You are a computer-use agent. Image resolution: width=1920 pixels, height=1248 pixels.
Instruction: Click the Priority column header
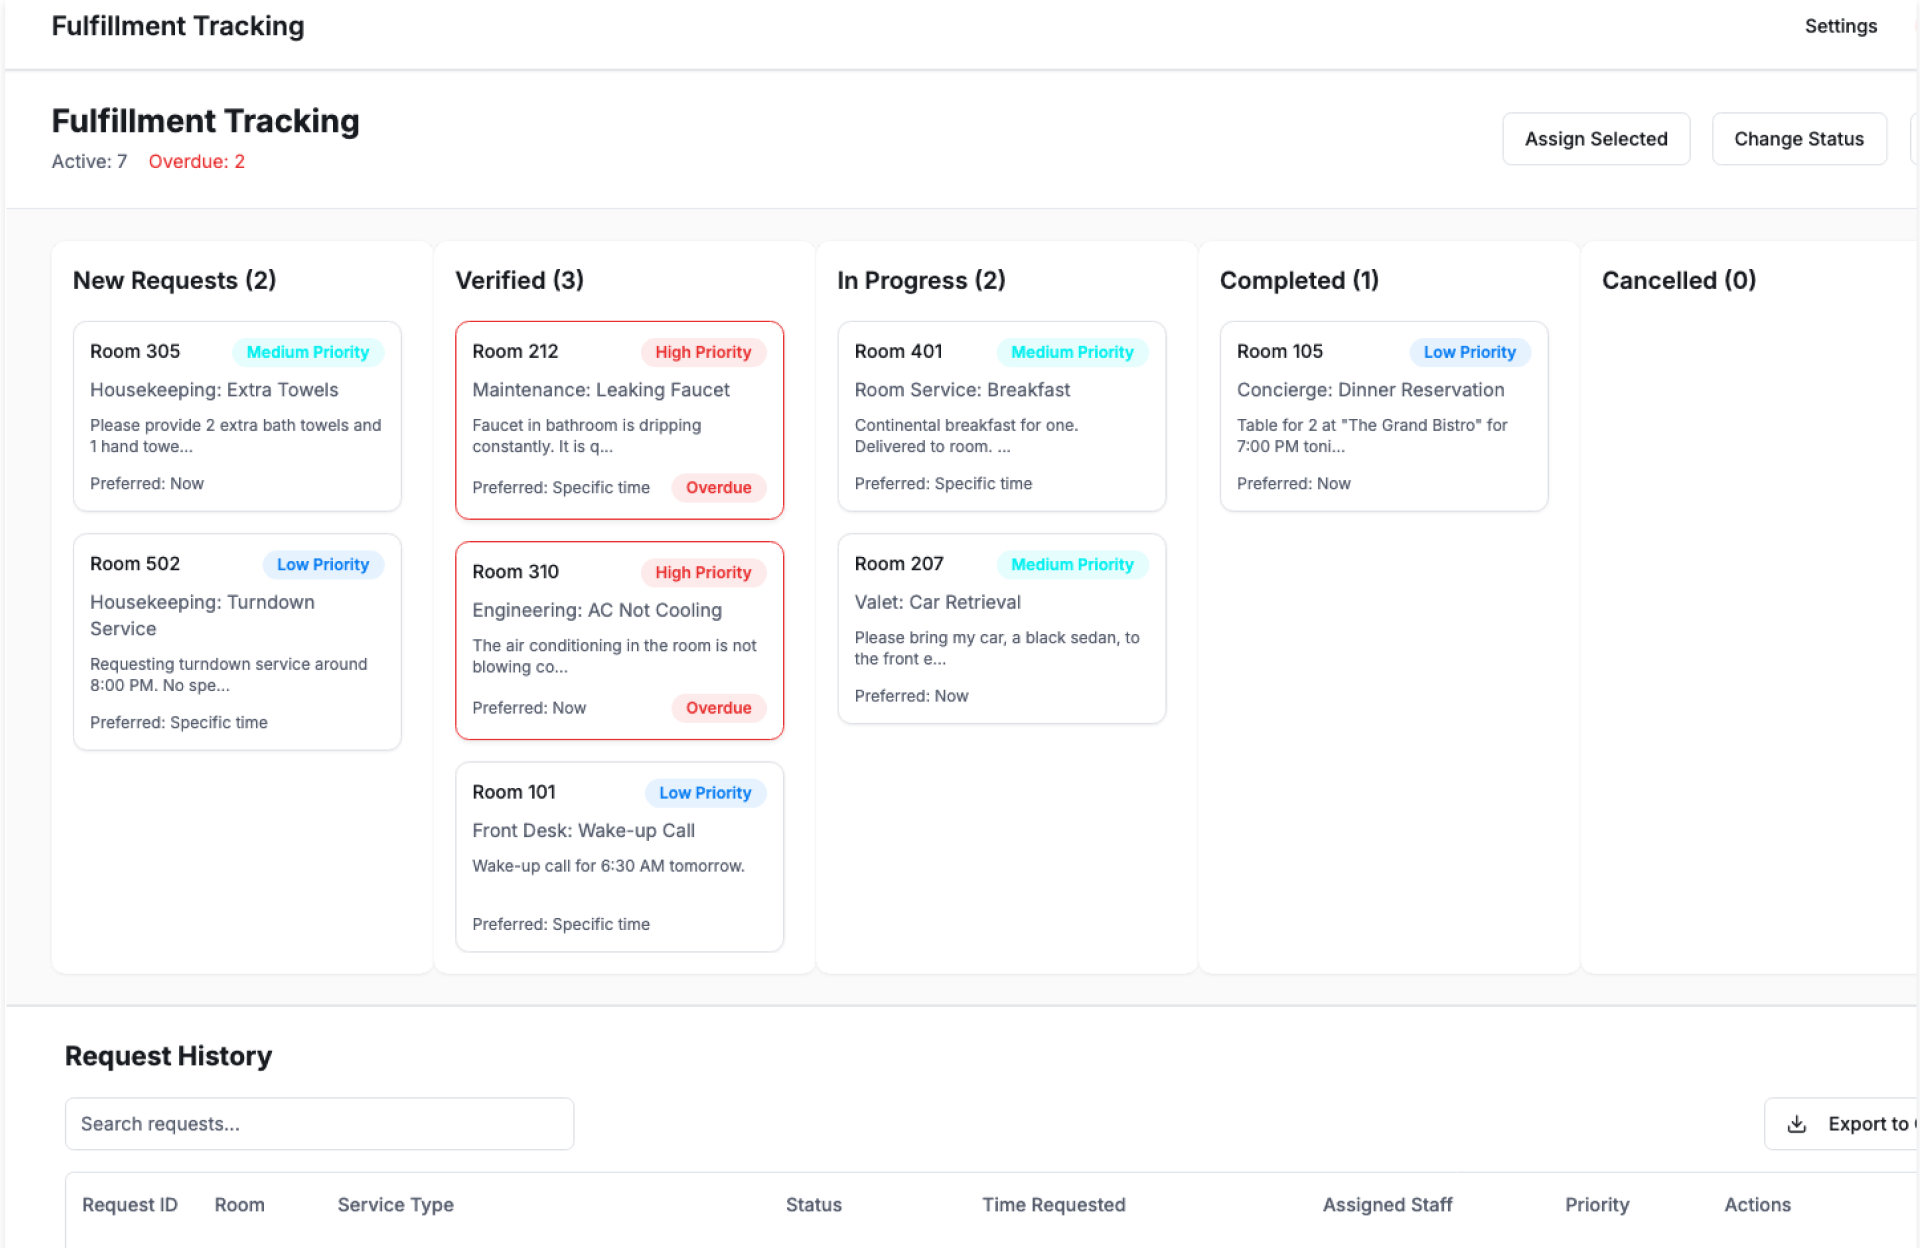click(x=1596, y=1205)
